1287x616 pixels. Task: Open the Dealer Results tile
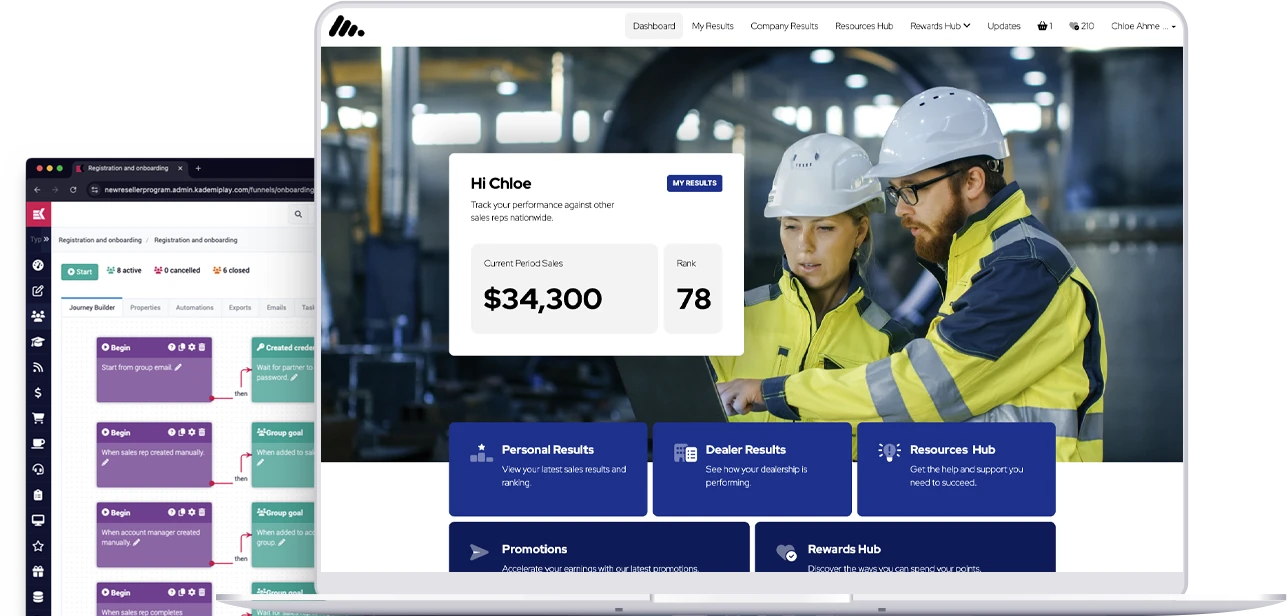[752, 469]
